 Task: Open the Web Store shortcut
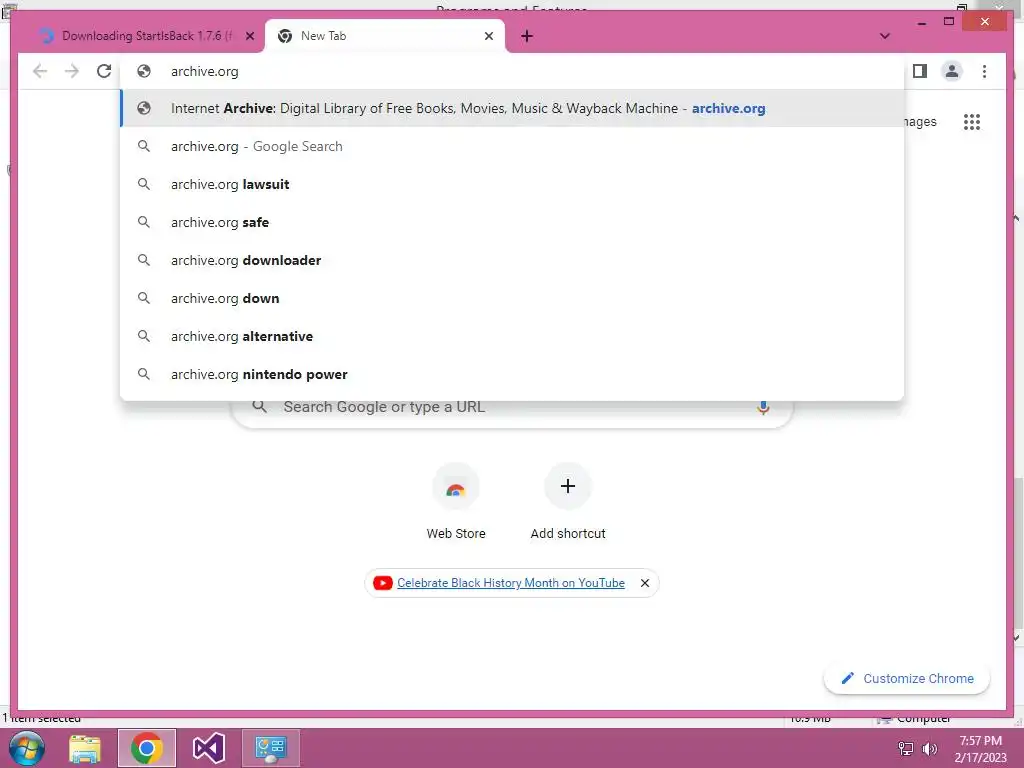pos(456,502)
